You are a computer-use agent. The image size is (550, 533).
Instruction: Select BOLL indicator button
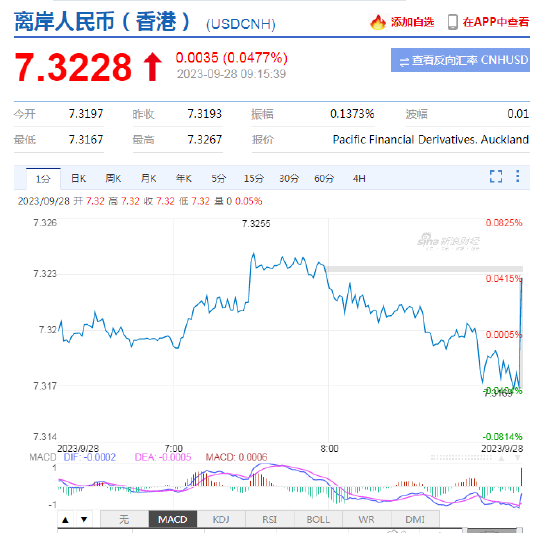point(318,519)
